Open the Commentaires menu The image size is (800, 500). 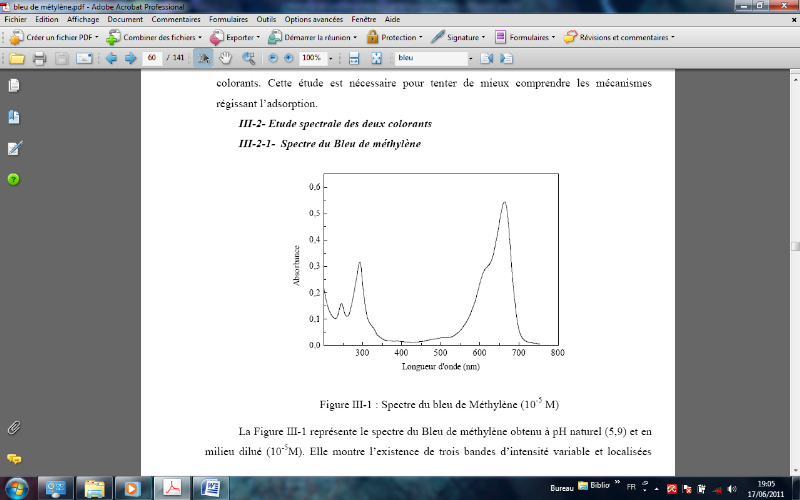pos(176,19)
